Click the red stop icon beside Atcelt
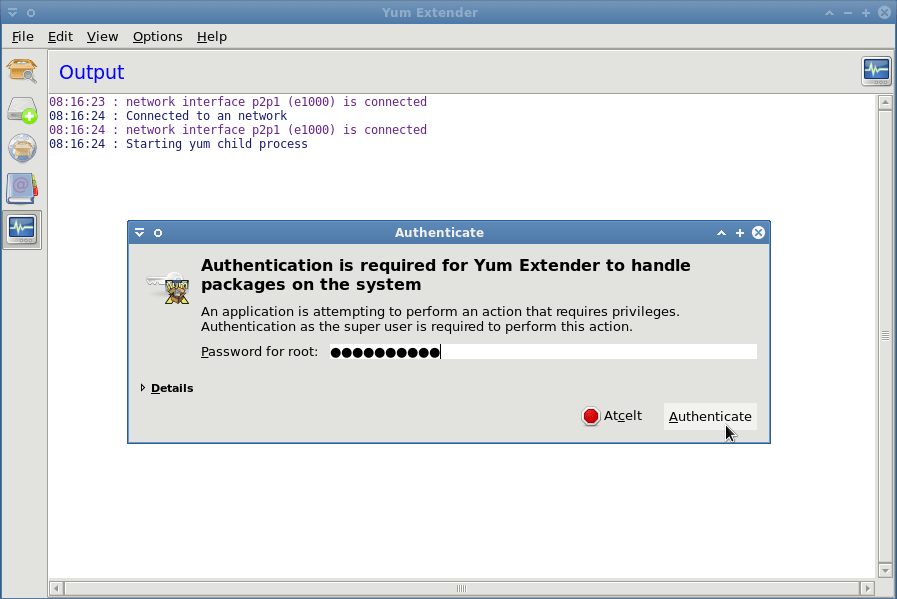The image size is (897, 599). [590, 416]
